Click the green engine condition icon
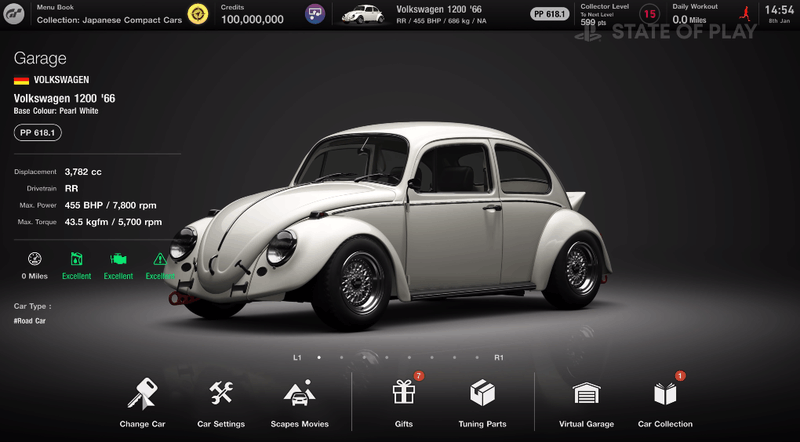Screen dimensions: 800x442 tap(118, 259)
